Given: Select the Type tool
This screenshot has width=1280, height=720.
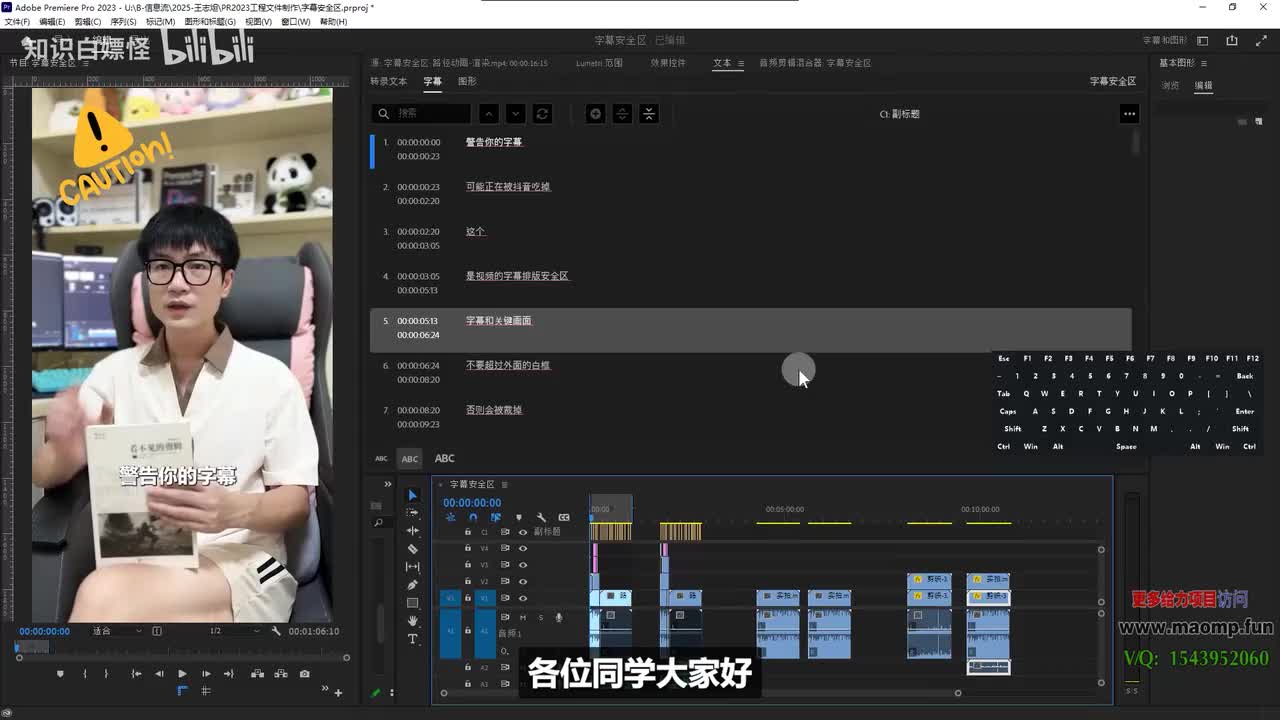Looking at the screenshot, I should coord(412,639).
